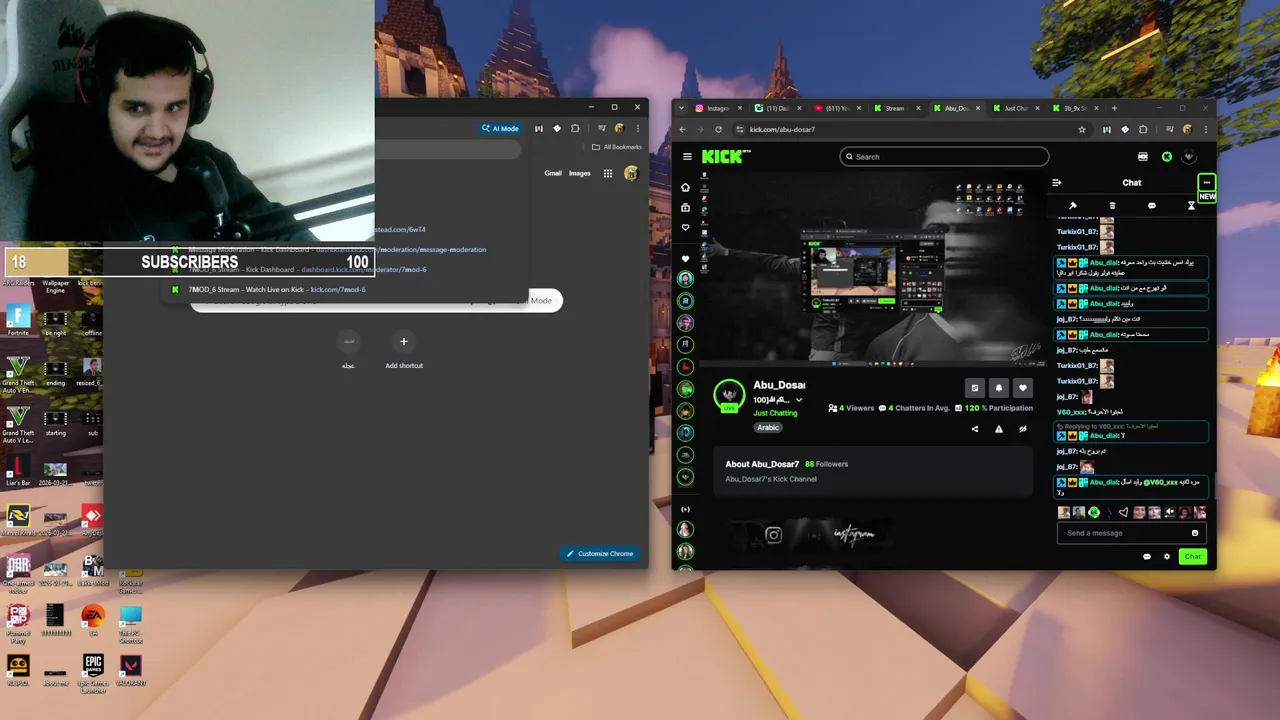Focus the Kick Search field
This screenshot has height=720, width=1280.
point(944,156)
